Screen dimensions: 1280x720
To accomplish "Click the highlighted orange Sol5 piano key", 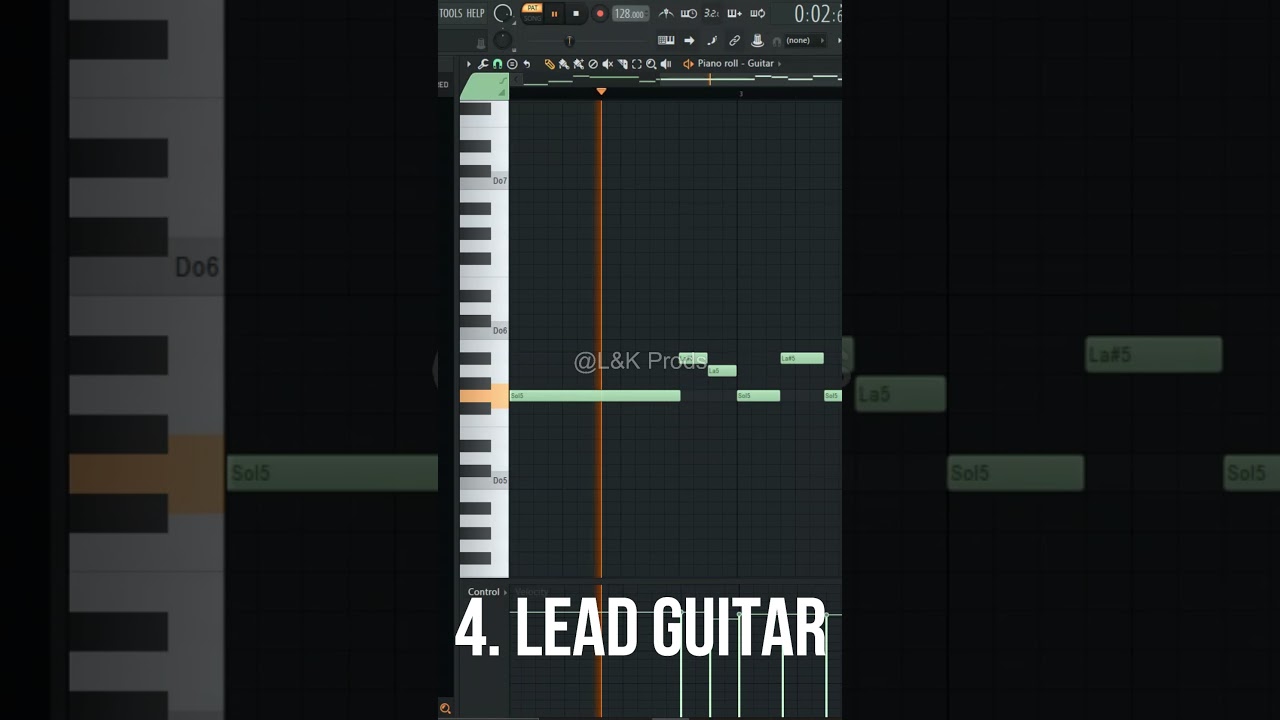I will click(x=484, y=396).
